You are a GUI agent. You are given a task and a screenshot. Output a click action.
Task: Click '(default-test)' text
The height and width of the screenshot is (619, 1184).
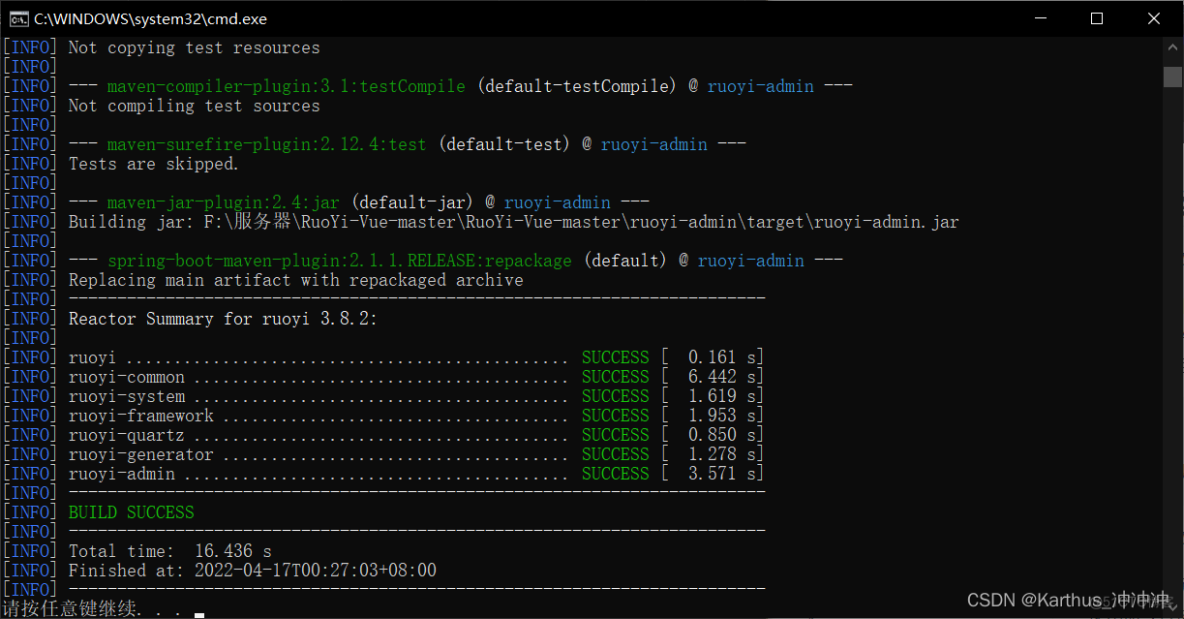(x=504, y=144)
